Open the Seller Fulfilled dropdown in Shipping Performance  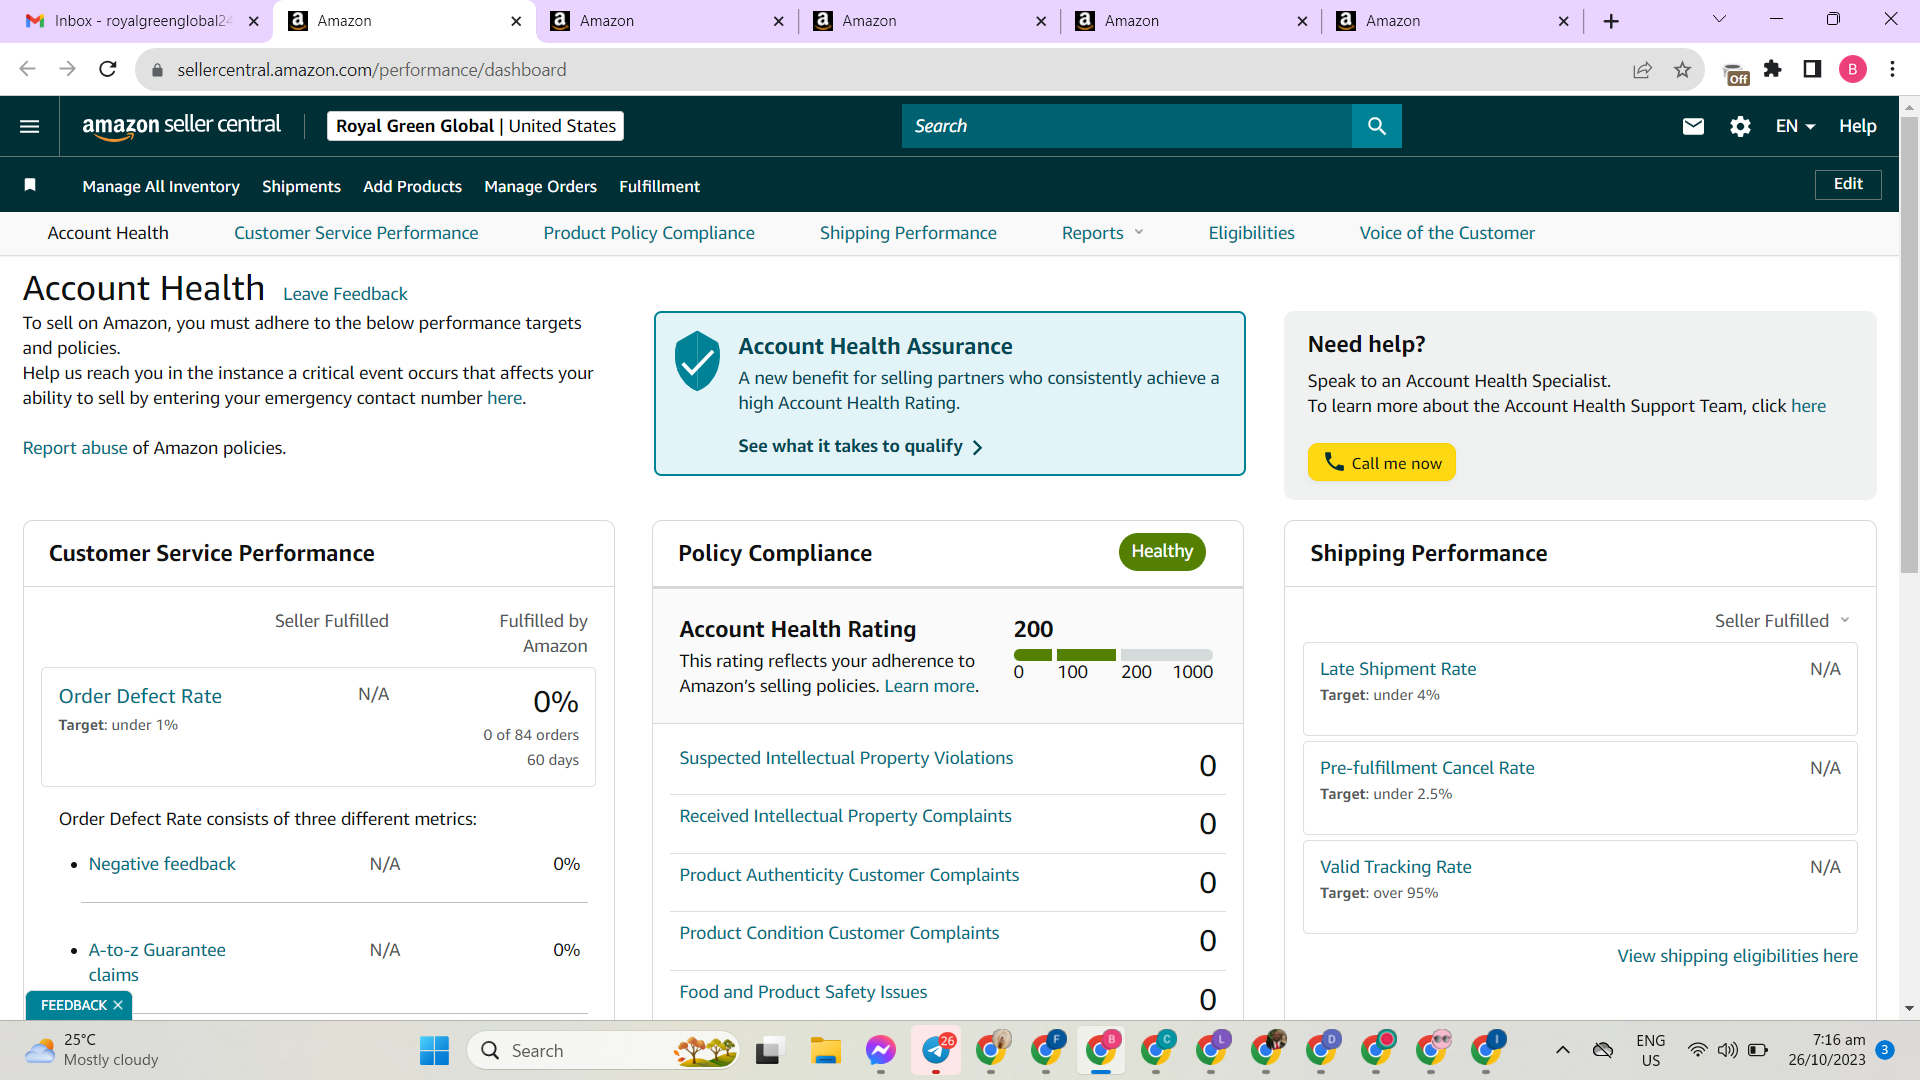coord(1782,621)
